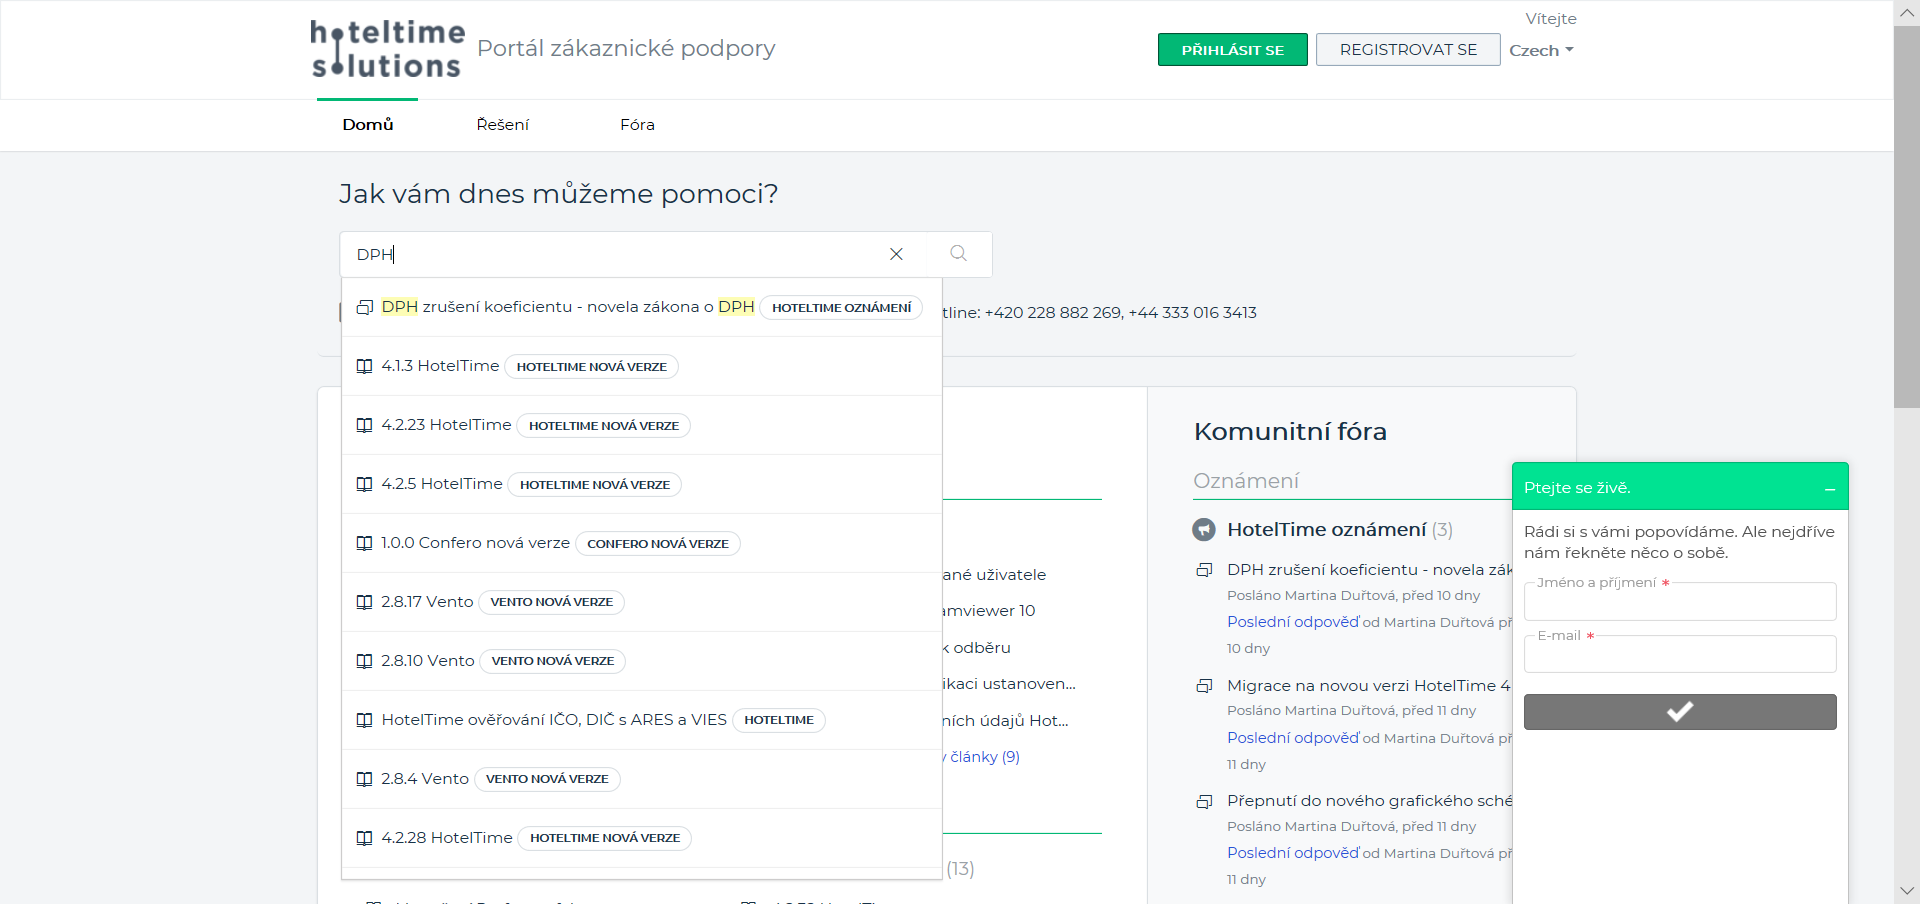Click the magnifier search icon
This screenshot has width=1920, height=904.
(x=958, y=254)
